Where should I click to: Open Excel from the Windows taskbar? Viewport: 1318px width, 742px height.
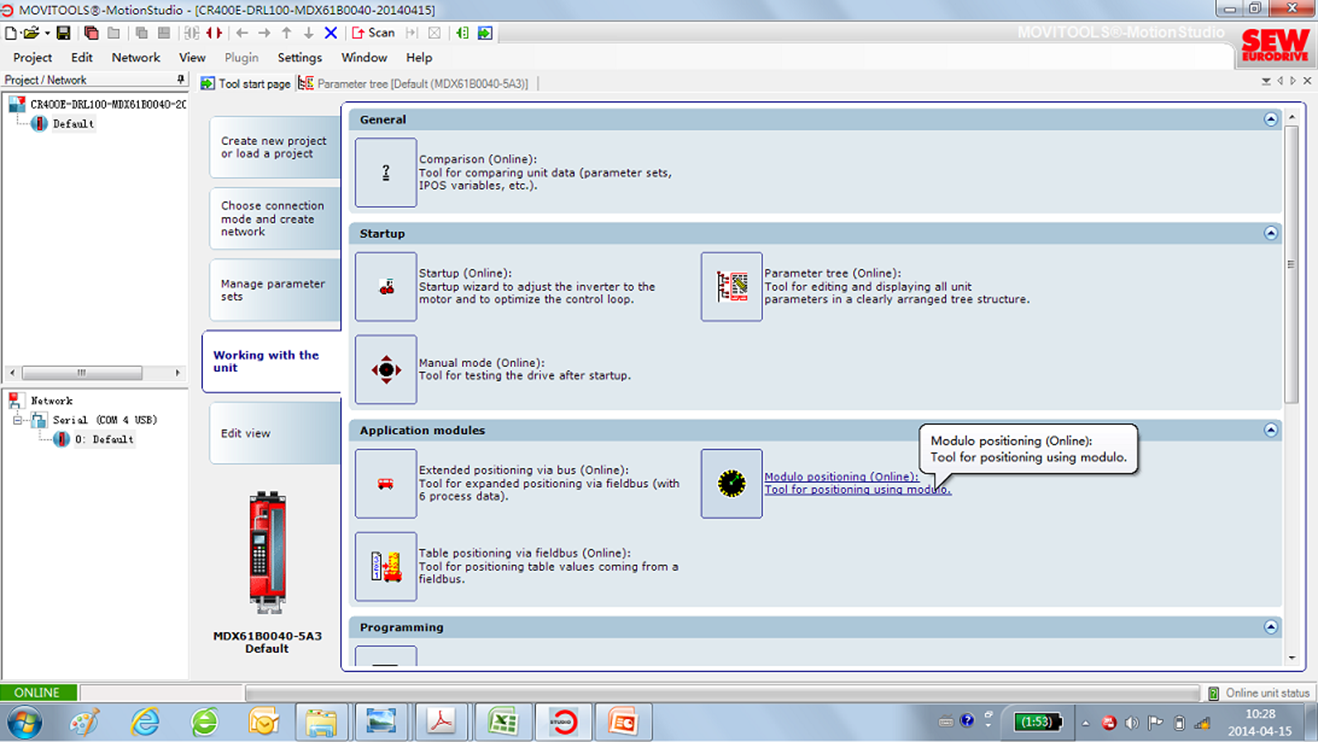[x=502, y=721]
